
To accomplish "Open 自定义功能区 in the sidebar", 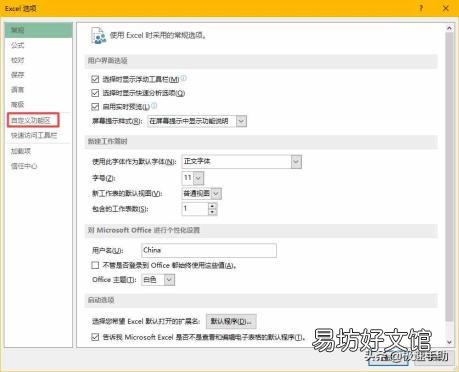I will pyautogui.click(x=33, y=120).
